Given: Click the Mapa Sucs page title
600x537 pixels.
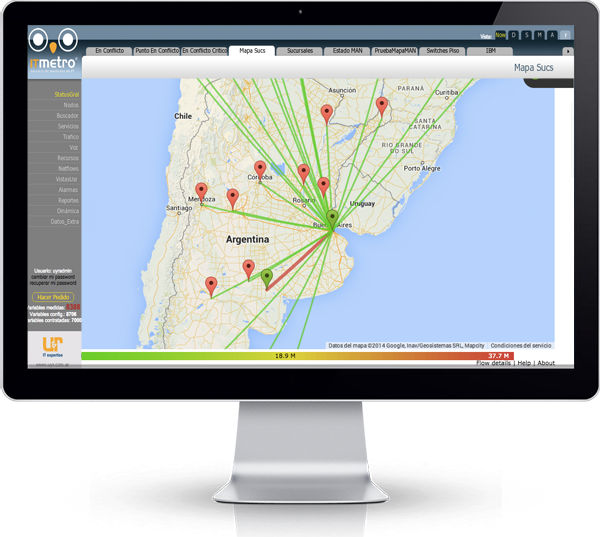Looking at the screenshot, I should [533, 68].
